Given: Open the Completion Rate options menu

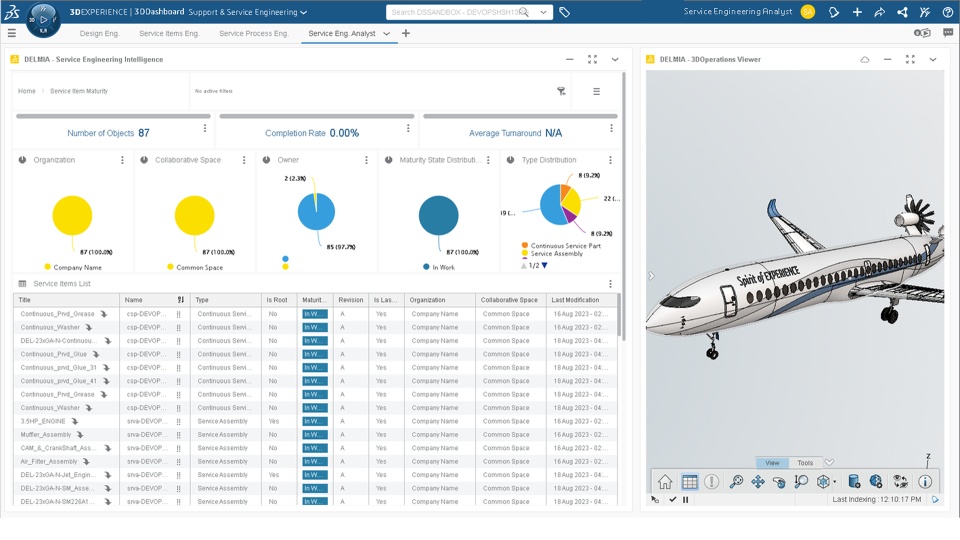Looking at the screenshot, I should pos(408,129).
